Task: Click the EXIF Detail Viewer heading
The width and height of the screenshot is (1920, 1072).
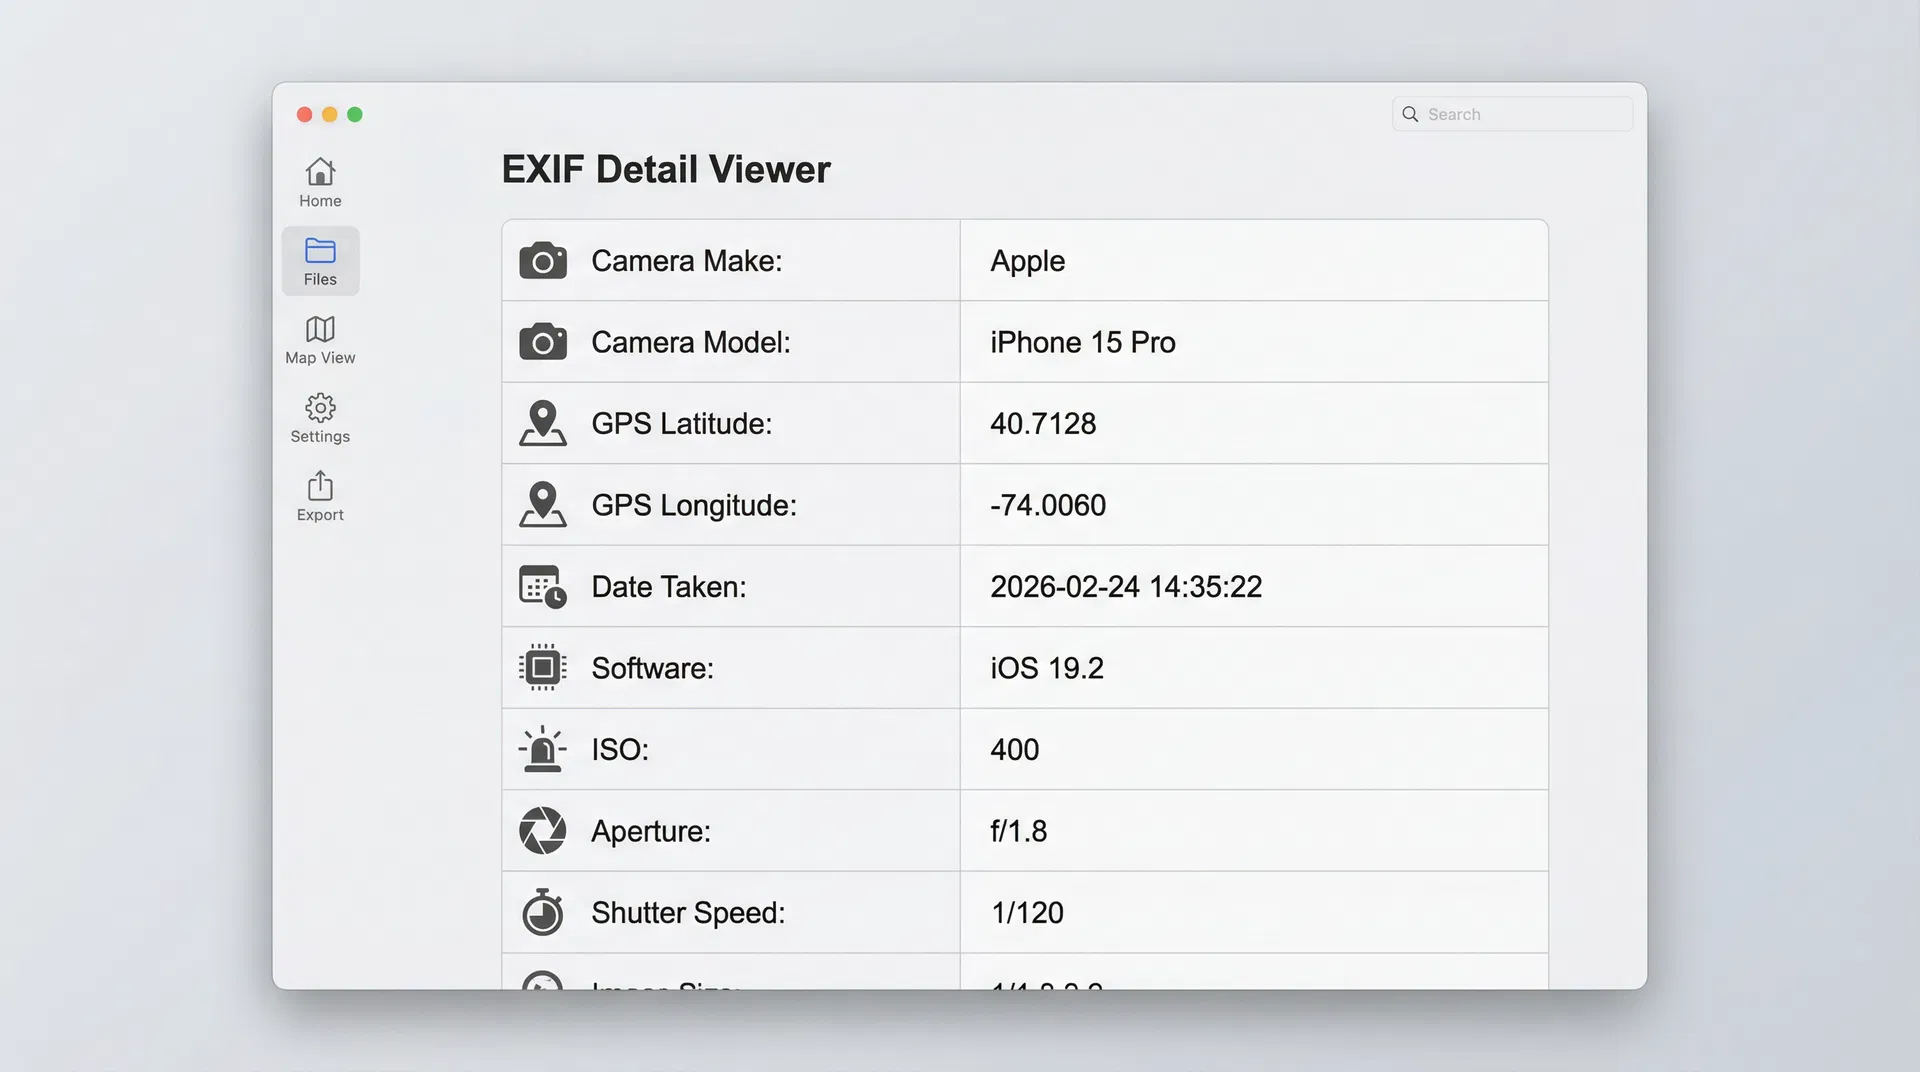Action: pyautogui.click(x=666, y=169)
